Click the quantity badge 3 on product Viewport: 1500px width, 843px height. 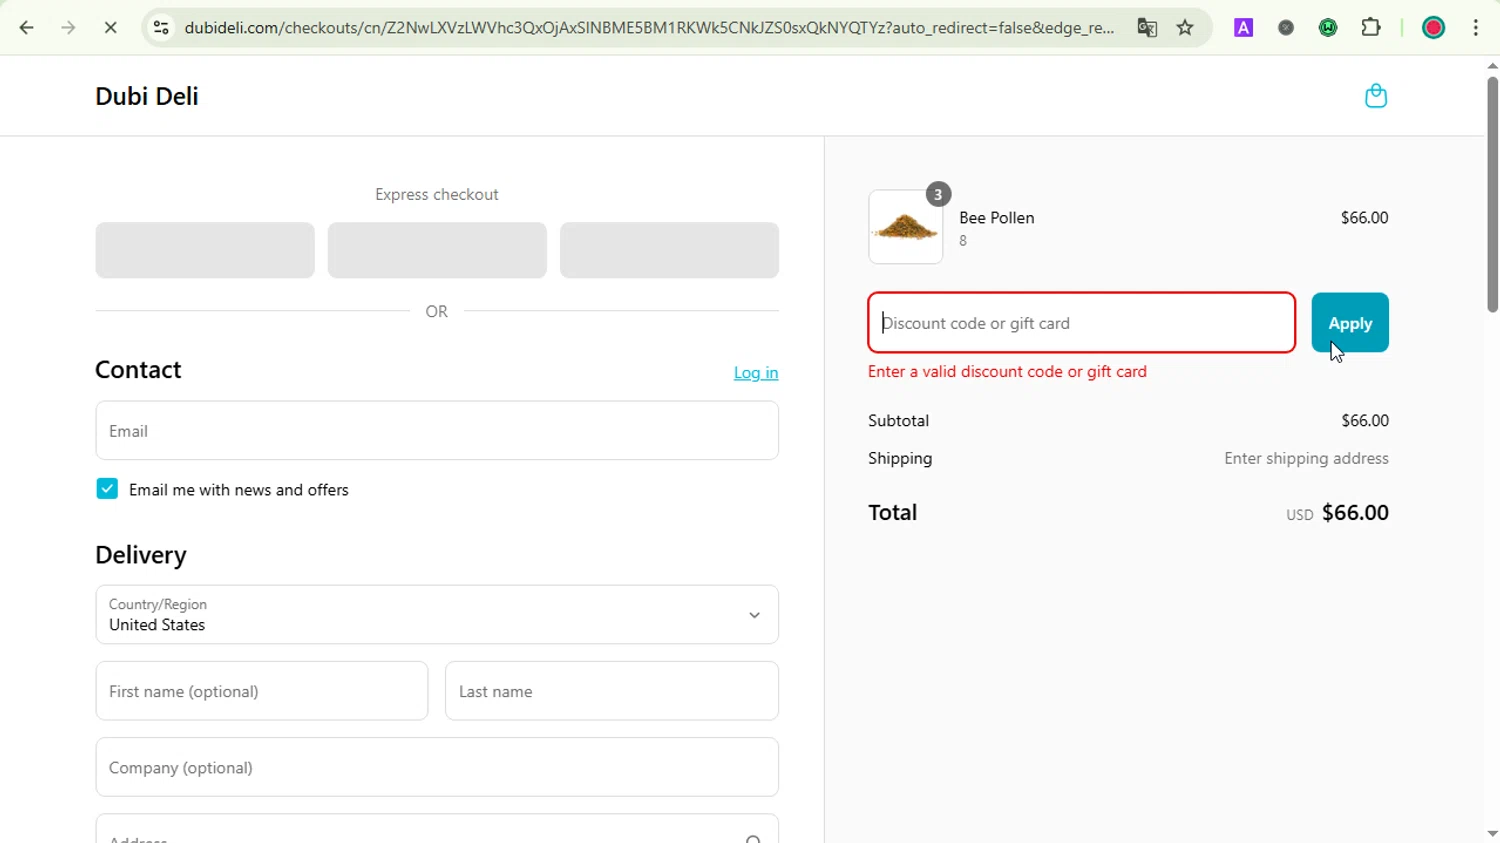pyautogui.click(x=938, y=194)
